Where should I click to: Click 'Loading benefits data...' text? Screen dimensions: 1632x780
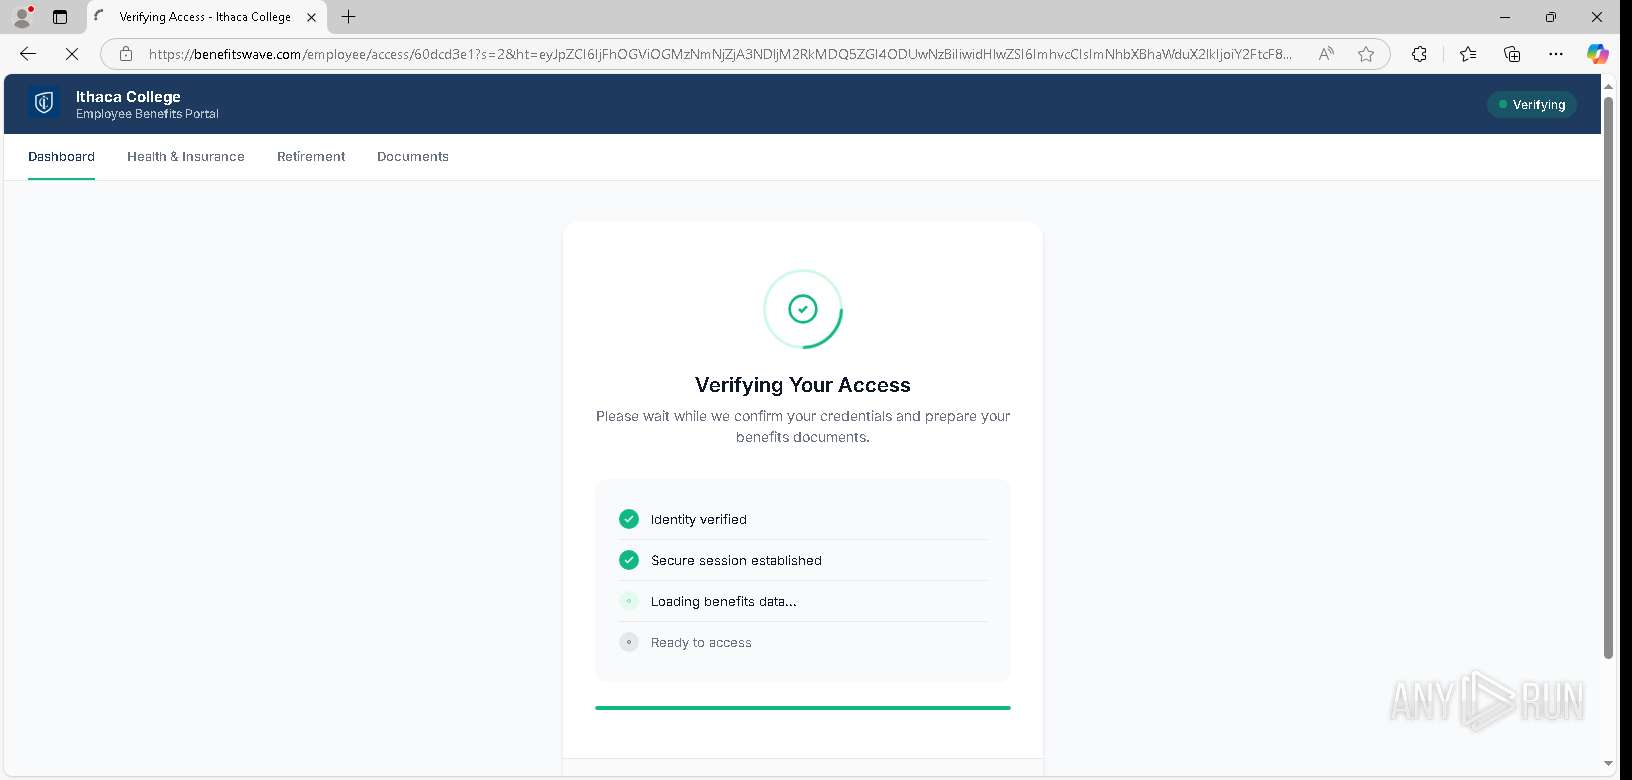(x=724, y=601)
